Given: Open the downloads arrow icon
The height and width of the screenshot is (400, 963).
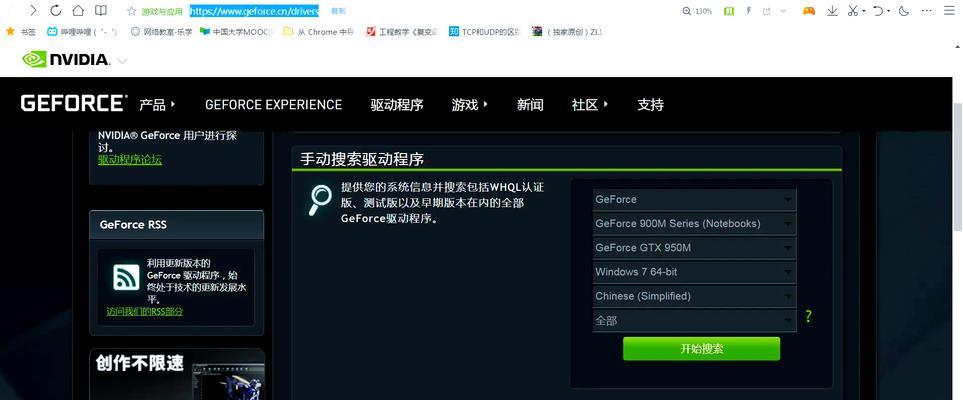Looking at the screenshot, I should (x=832, y=10).
